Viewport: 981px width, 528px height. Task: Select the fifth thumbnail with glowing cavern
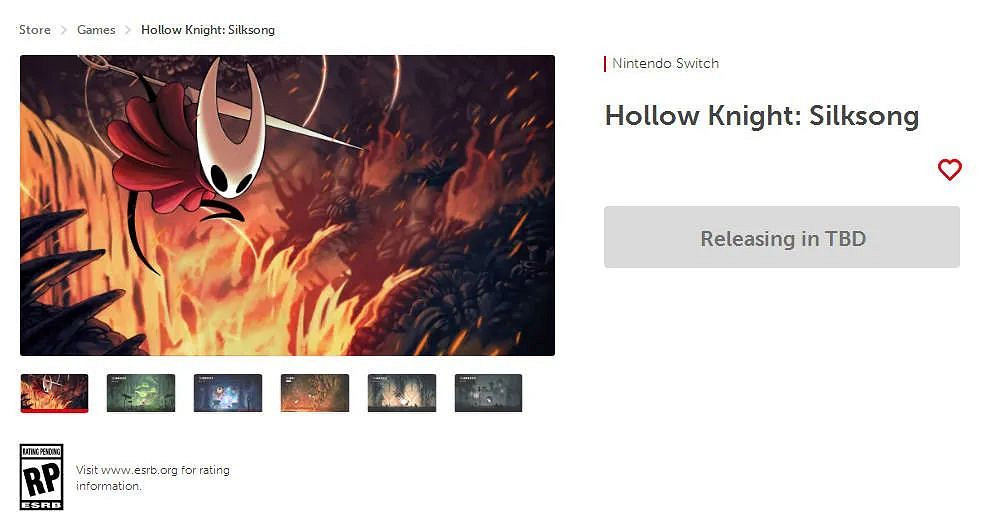pos(402,393)
